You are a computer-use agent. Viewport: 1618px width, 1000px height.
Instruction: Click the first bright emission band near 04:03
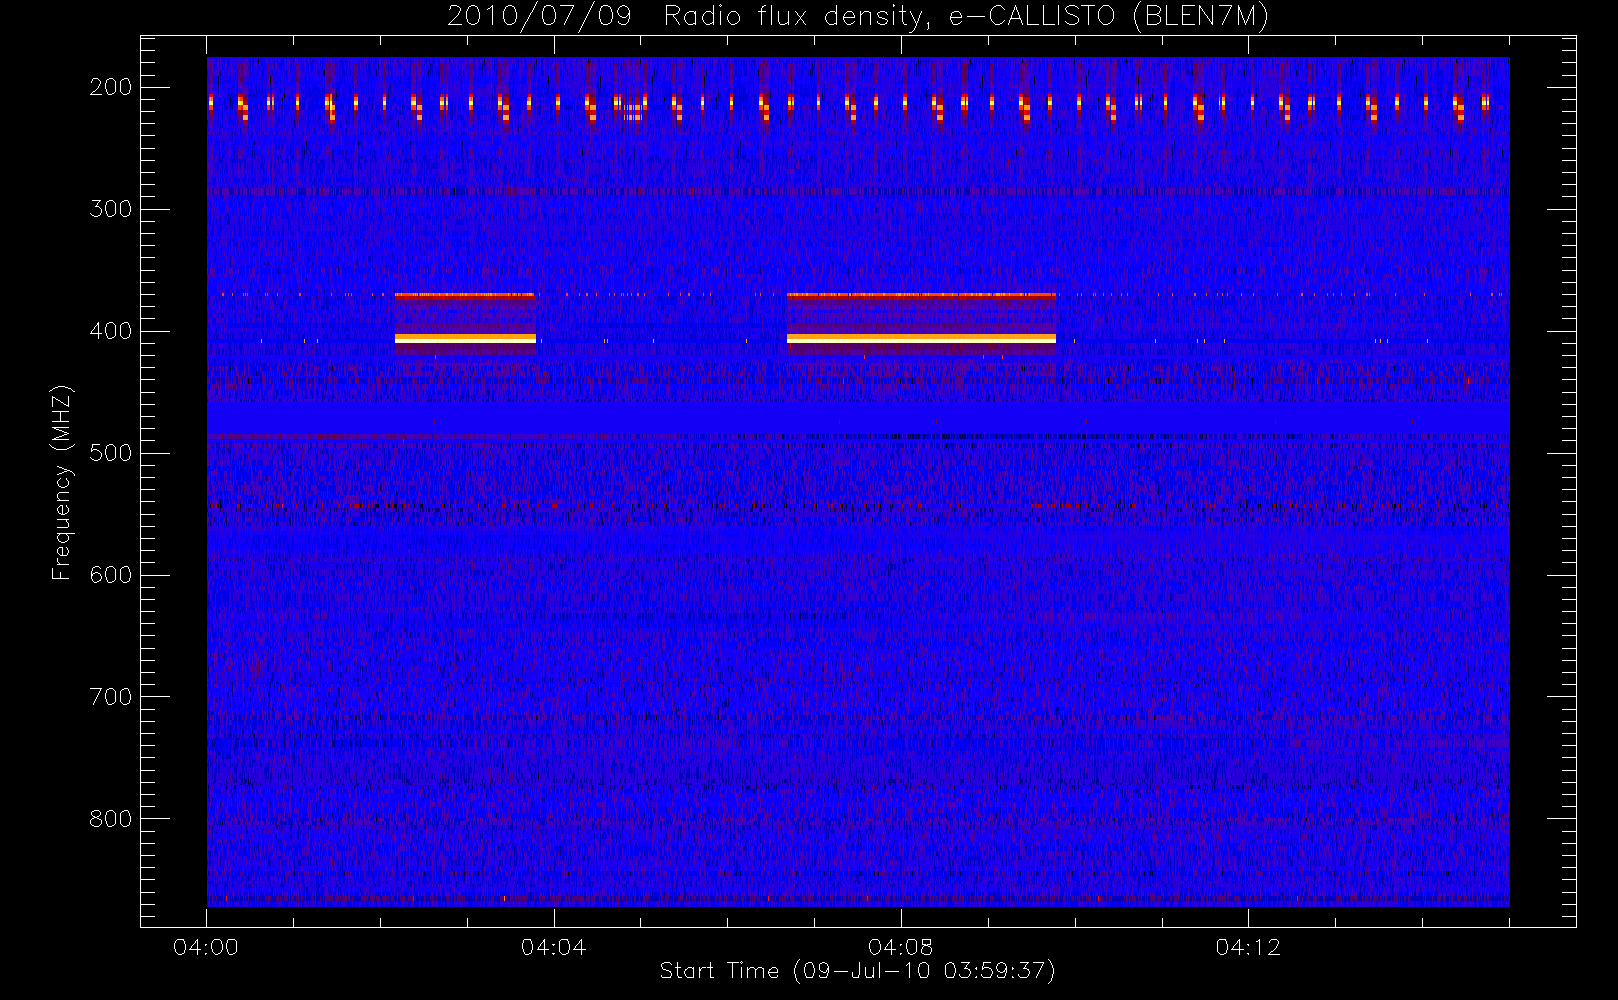coord(465,338)
